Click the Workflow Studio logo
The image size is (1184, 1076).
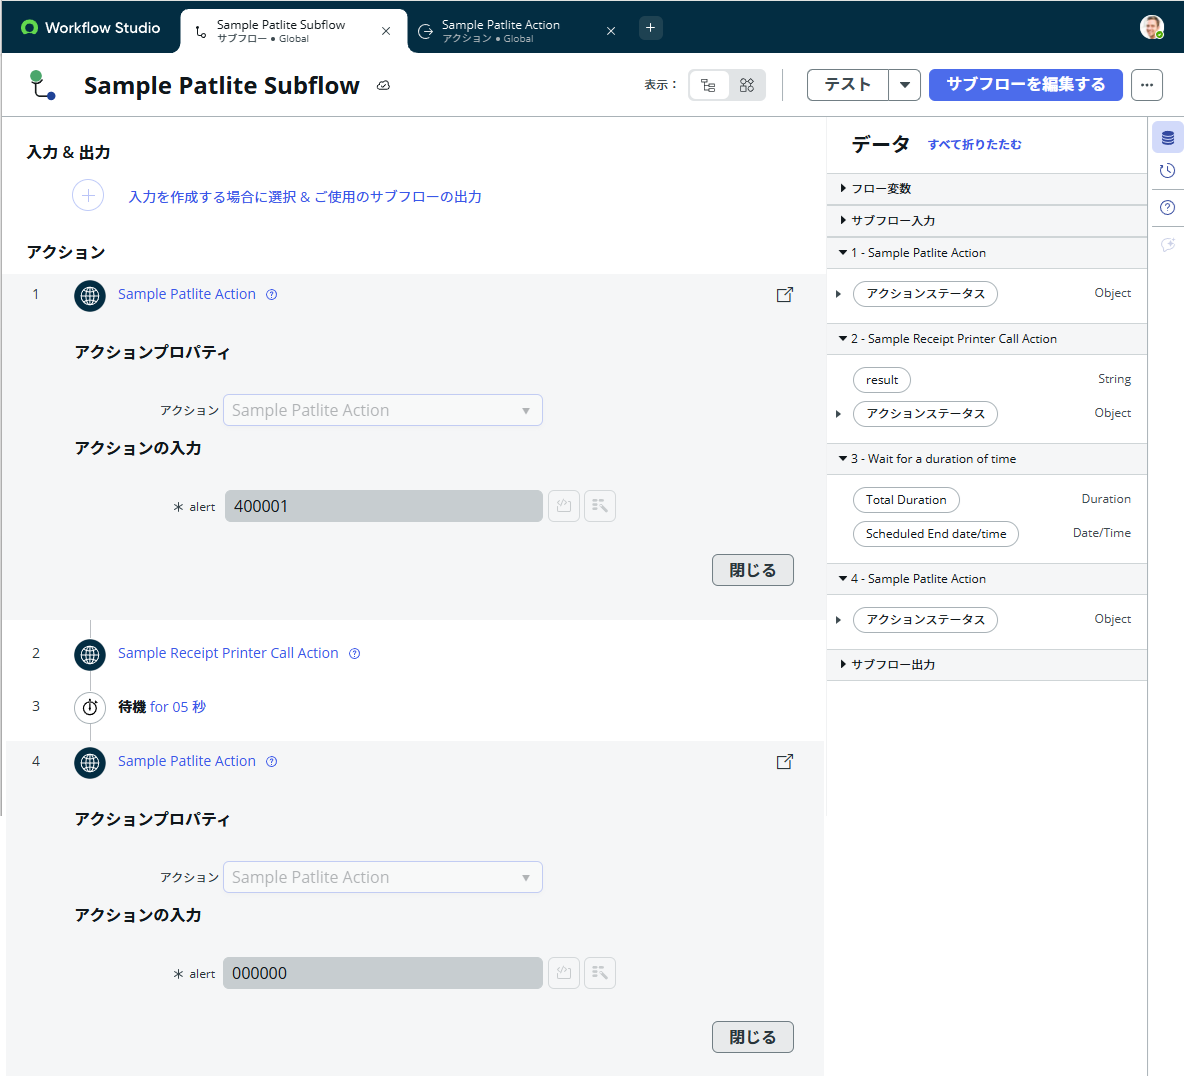point(90,27)
